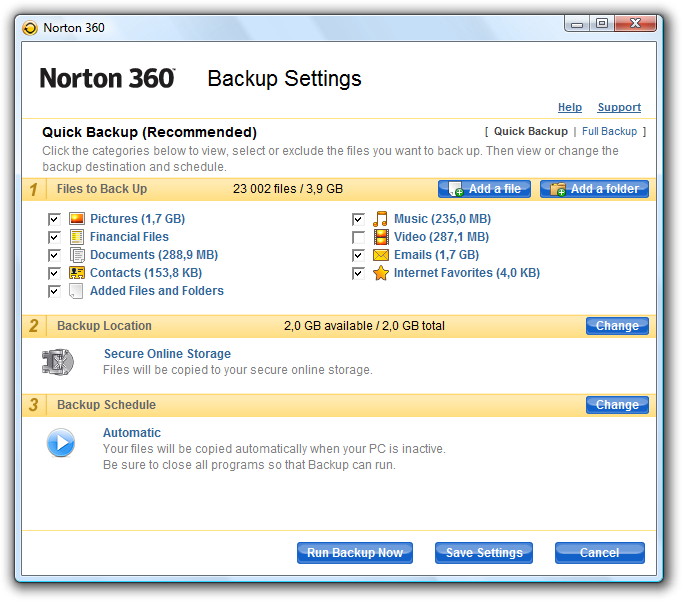Switch to Full Backup mode
This screenshot has height=601, width=682.
[x=609, y=131]
